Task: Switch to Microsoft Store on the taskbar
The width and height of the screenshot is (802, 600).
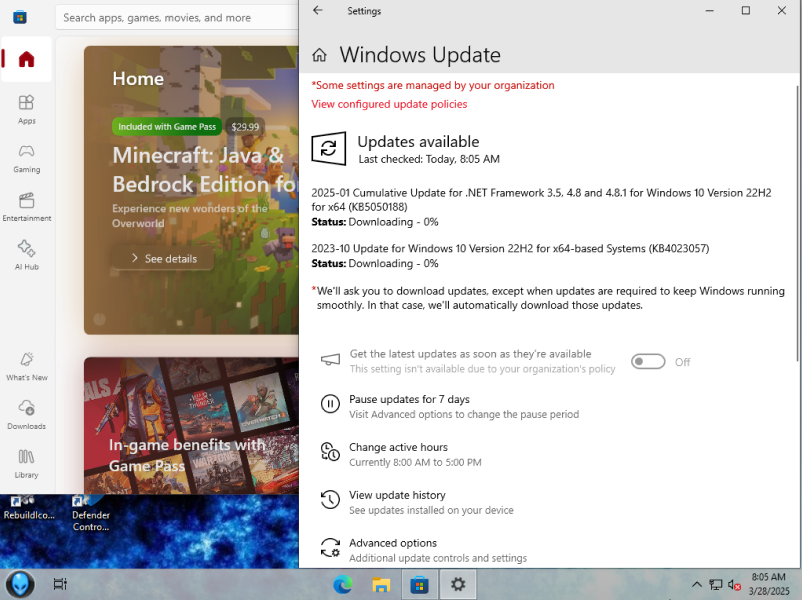Action: (419, 584)
